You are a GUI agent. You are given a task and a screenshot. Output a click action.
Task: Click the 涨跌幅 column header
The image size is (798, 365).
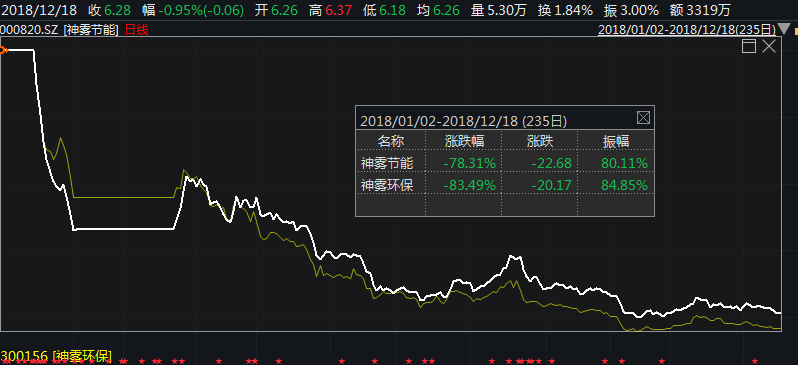coord(464,141)
